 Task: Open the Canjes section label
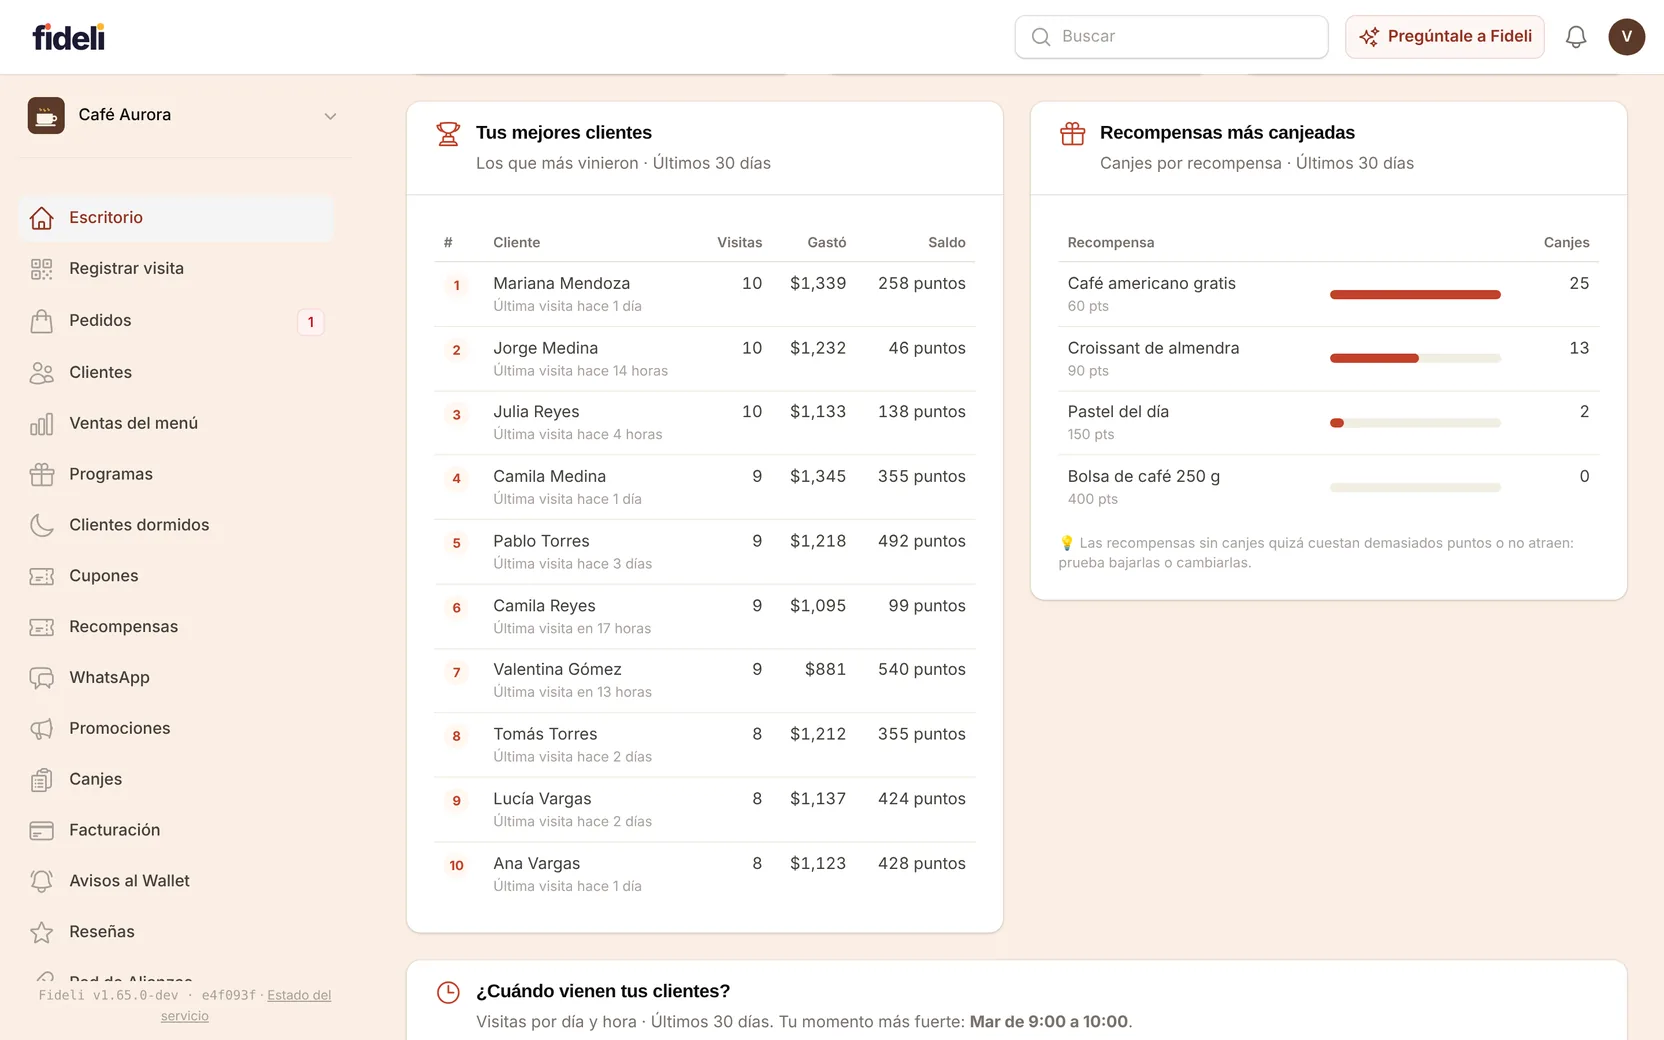pyautogui.click(x=95, y=779)
